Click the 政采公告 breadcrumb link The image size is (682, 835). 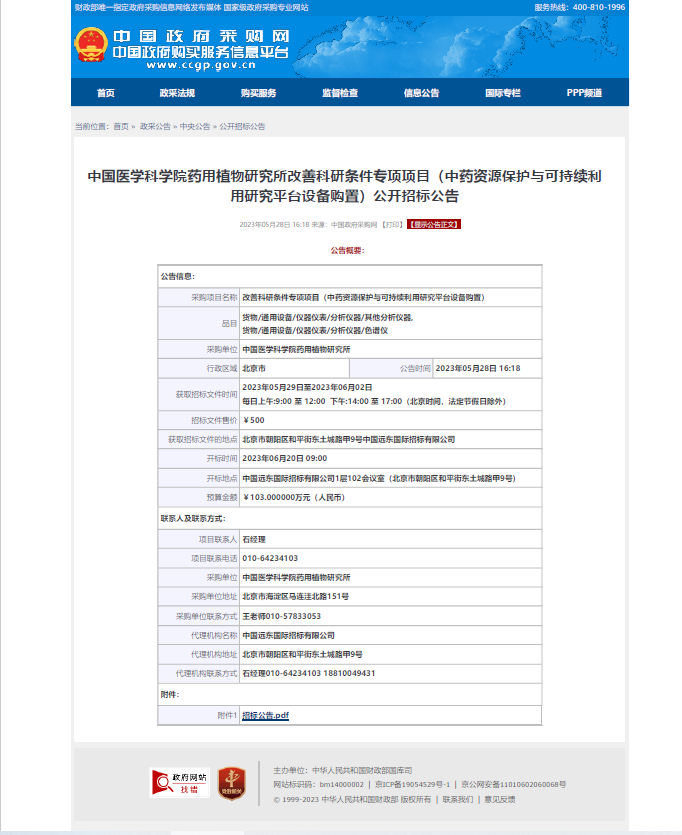[155, 126]
